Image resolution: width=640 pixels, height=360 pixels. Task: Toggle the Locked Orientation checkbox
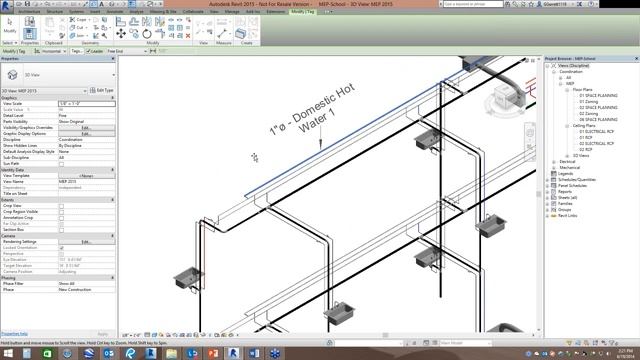coord(62,248)
